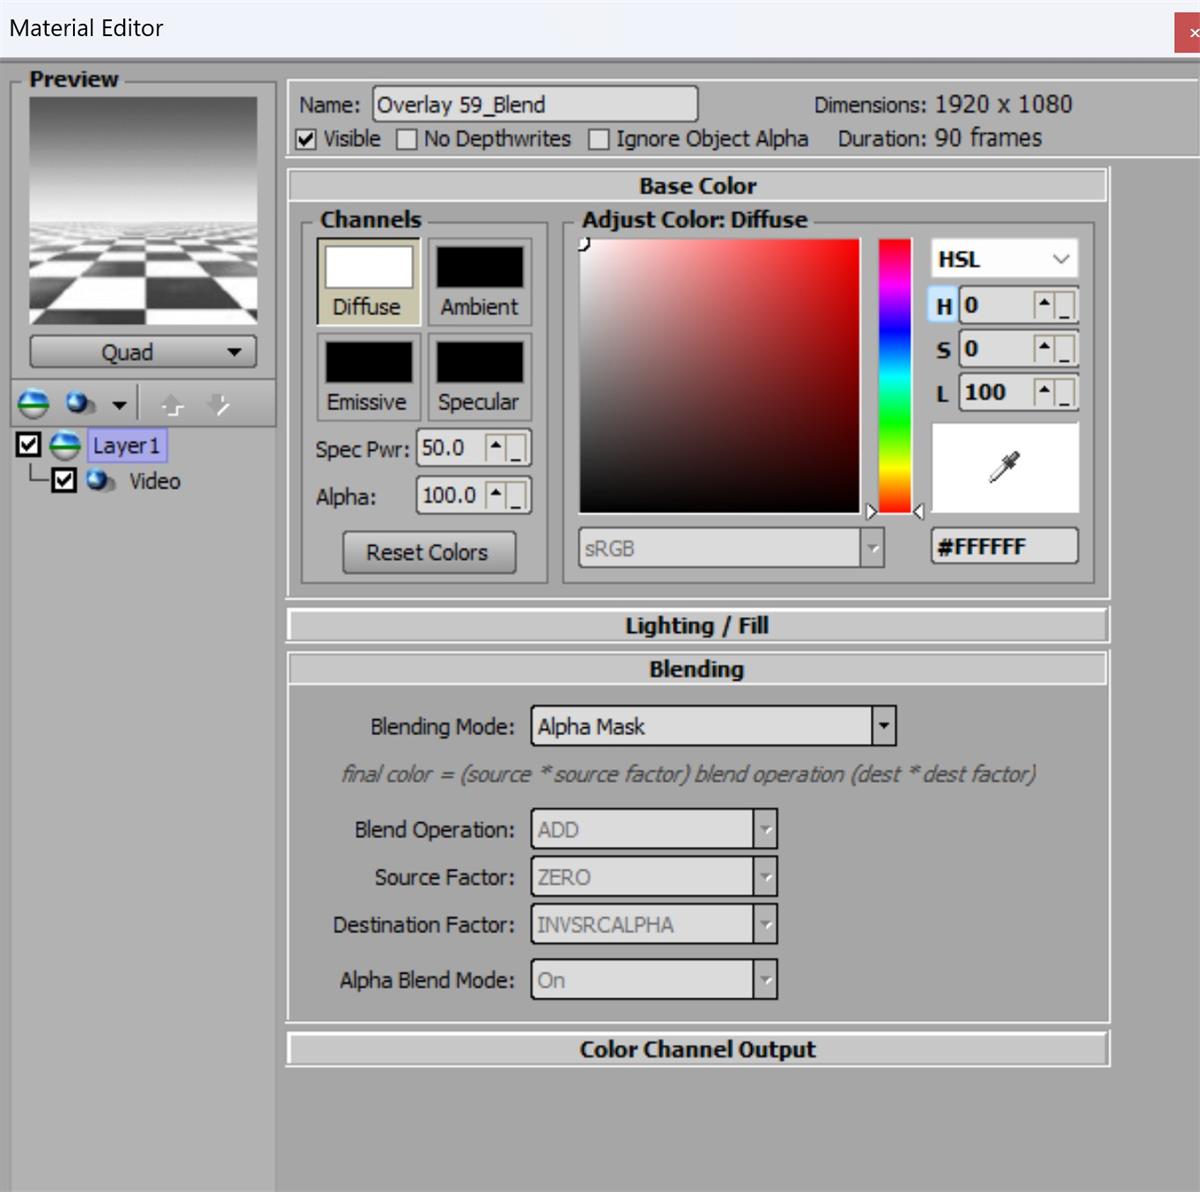This screenshot has height=1192, width=1200.
Task: Open the add texture dropdown arrow
Action: (x=119, y=405)
